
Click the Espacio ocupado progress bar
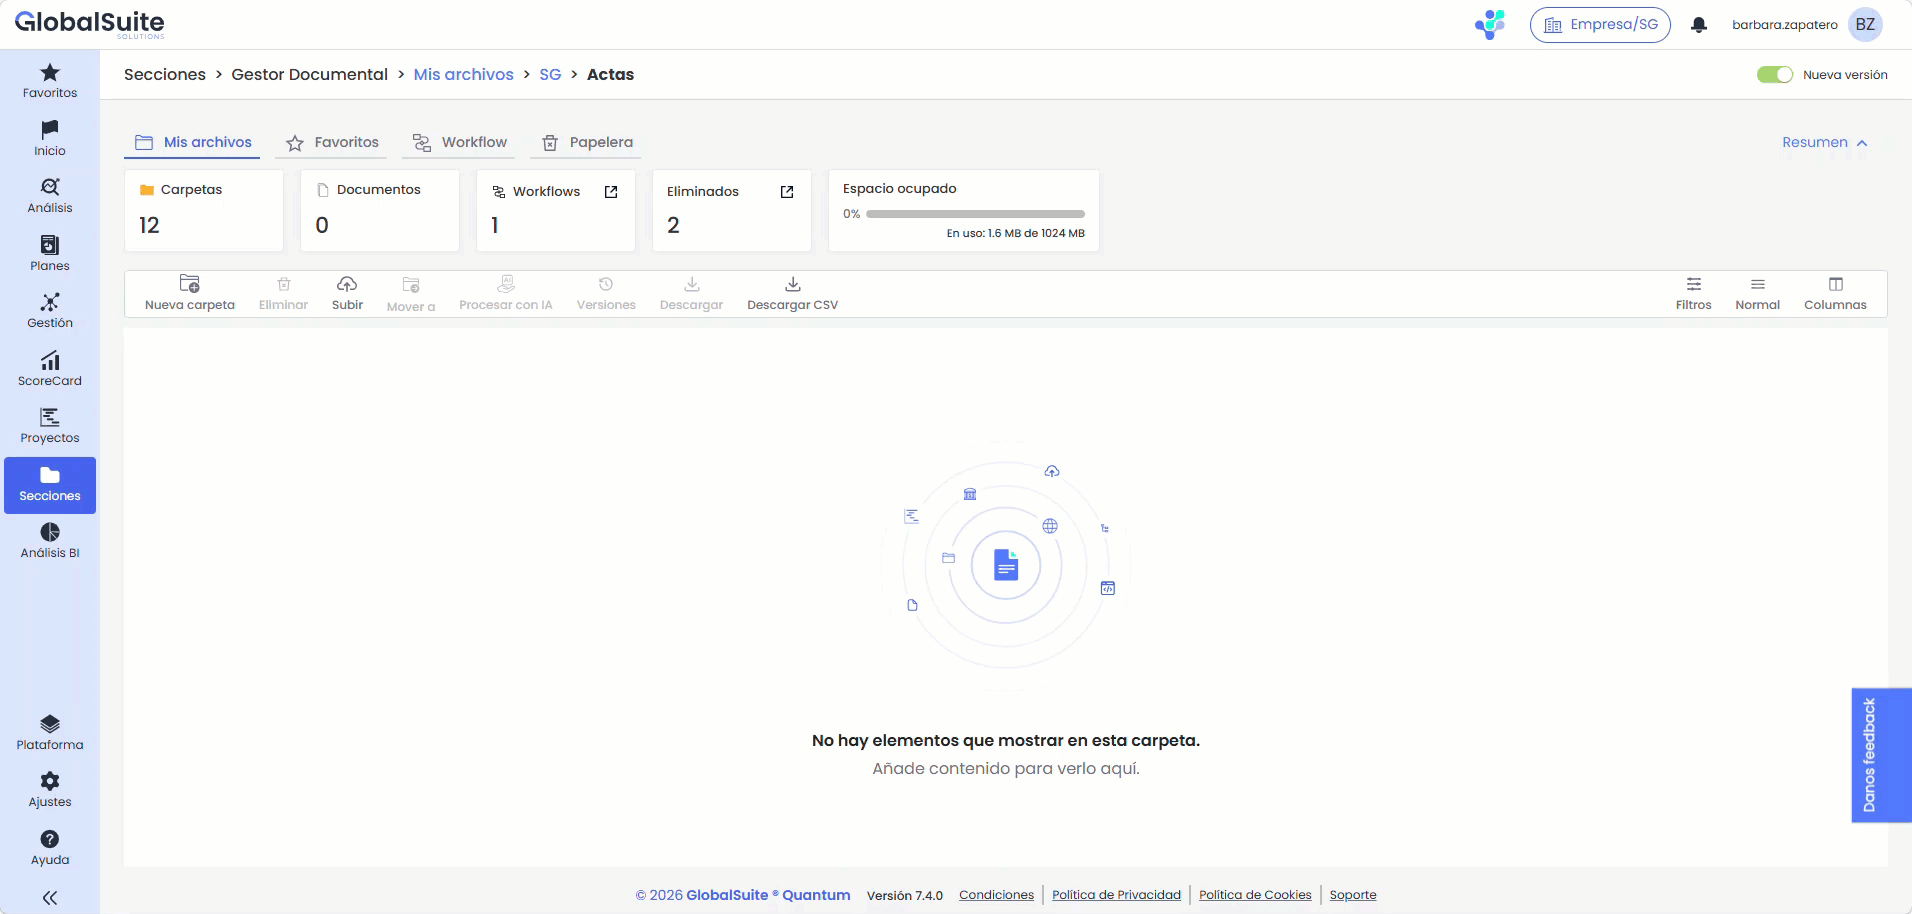(974, 213)
